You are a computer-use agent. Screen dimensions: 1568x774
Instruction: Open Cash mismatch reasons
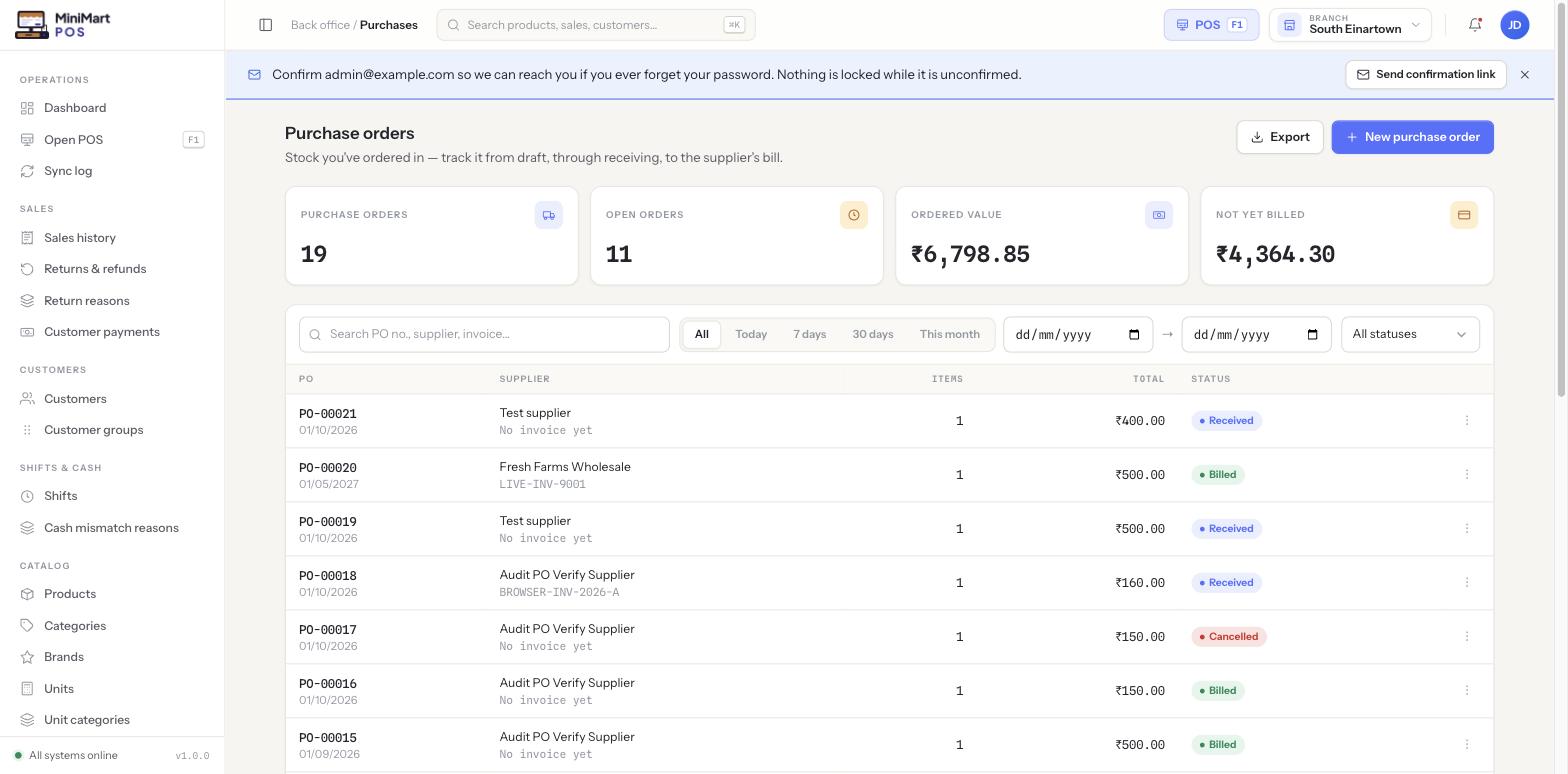point(112,528)
